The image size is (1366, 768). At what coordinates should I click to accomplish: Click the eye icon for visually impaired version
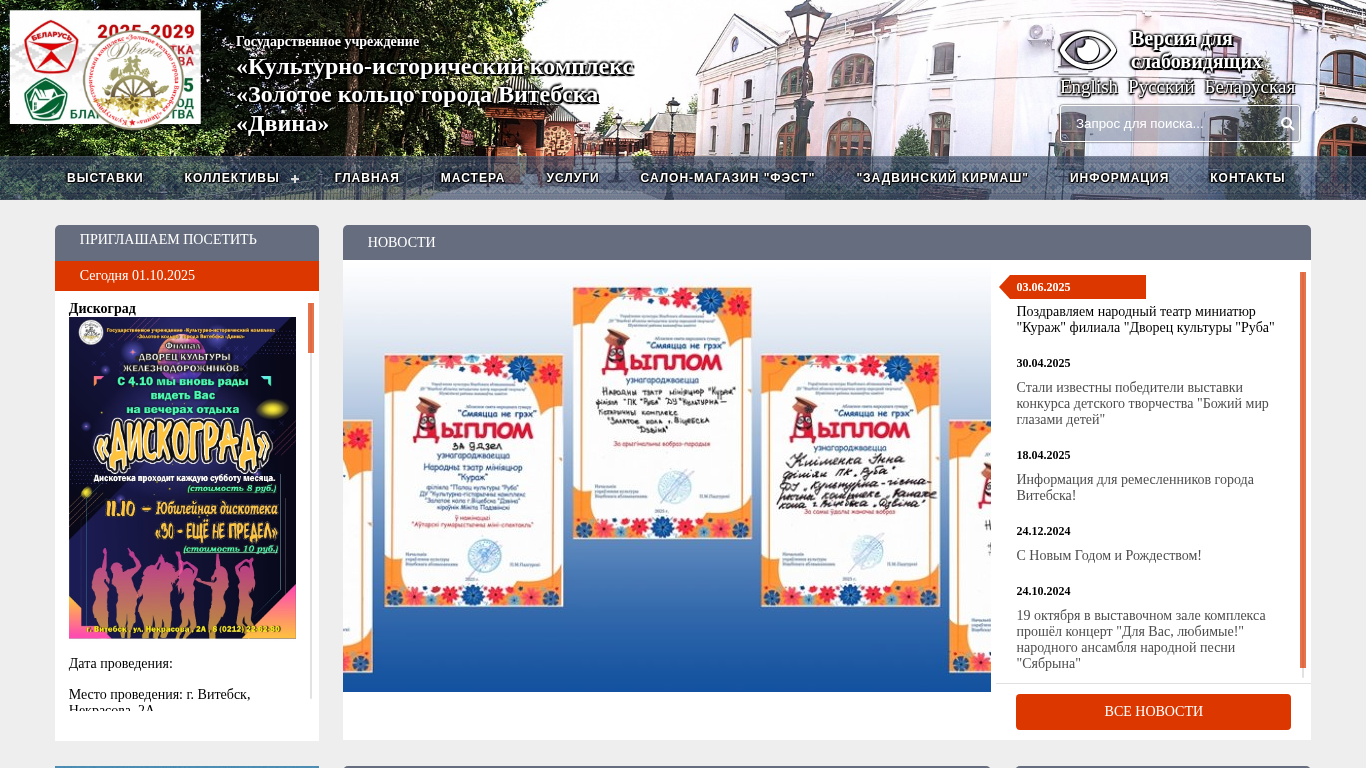click(1087, 50)
